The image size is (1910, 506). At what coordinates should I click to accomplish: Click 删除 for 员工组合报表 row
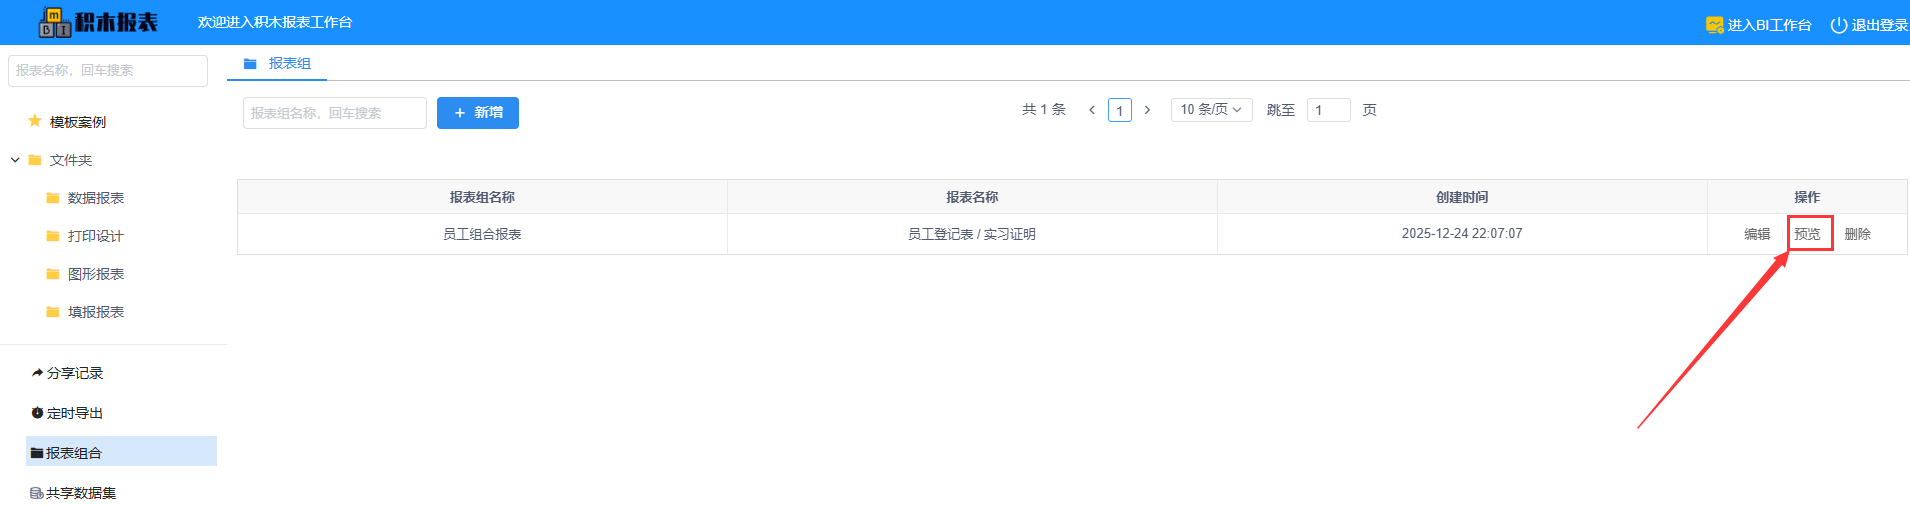pyautogui.click(x=1857, y=234)
